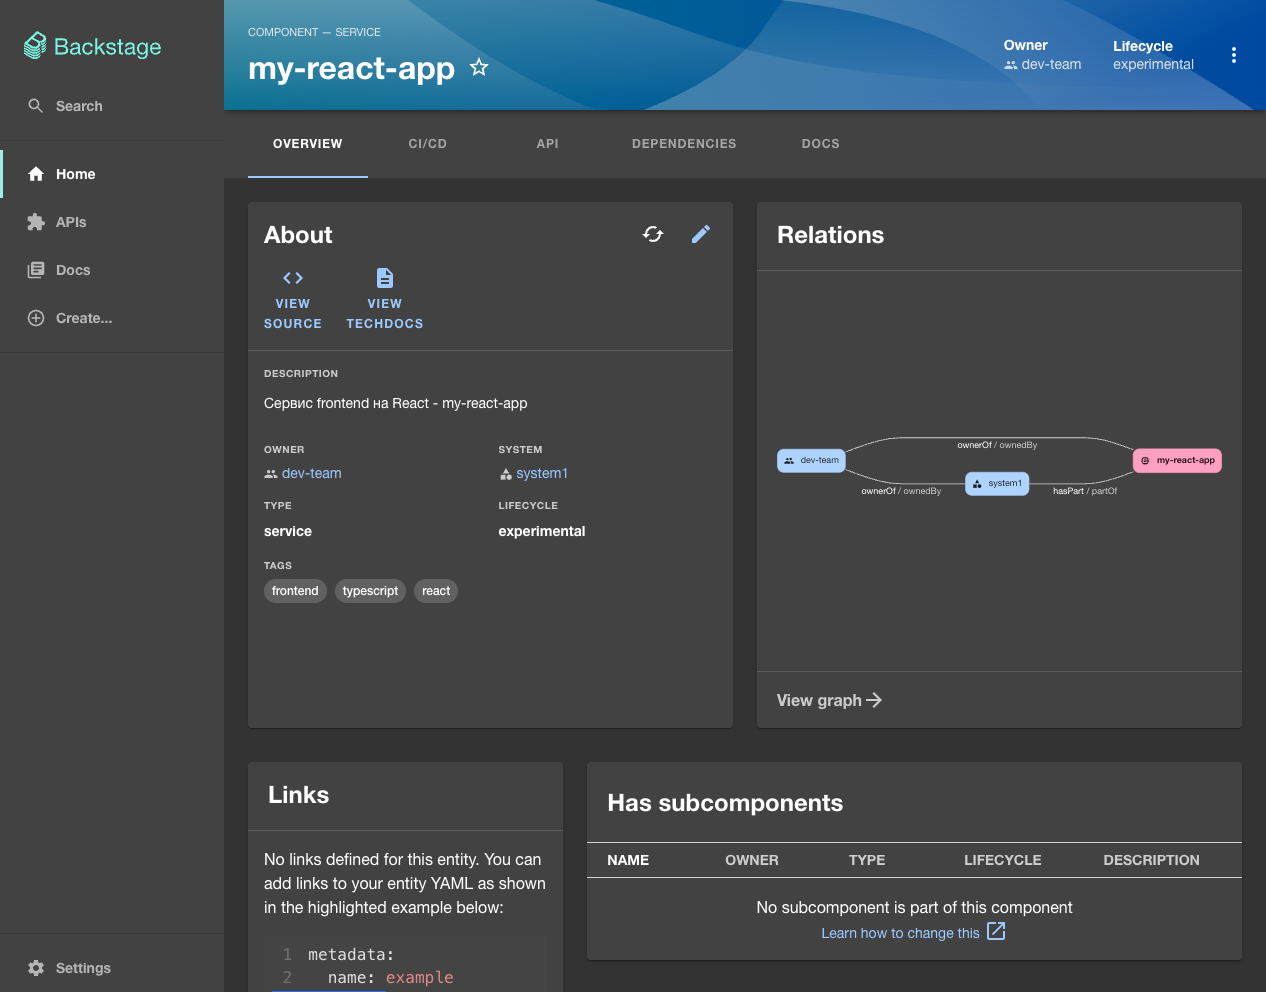1266x992 pixels.
Task: Sort subcomponents by Type column
Action: (867, 860)
